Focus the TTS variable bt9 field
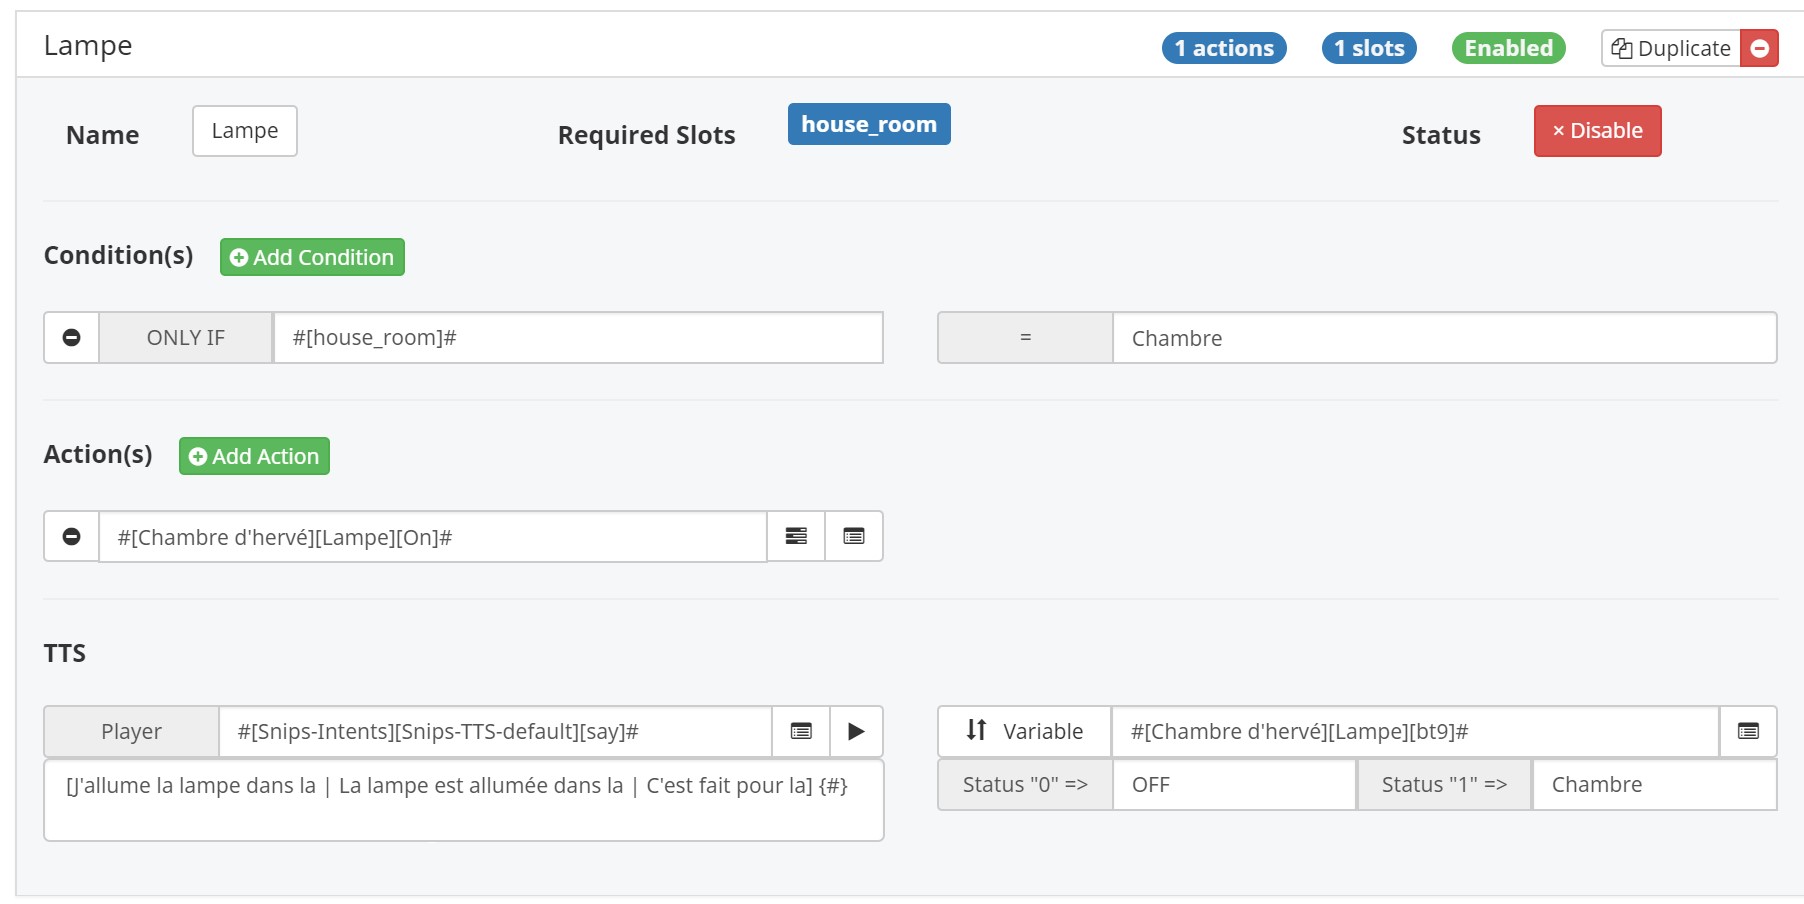The width and height of the screenshot is (1804, 904). click(x=1416, y=732)
